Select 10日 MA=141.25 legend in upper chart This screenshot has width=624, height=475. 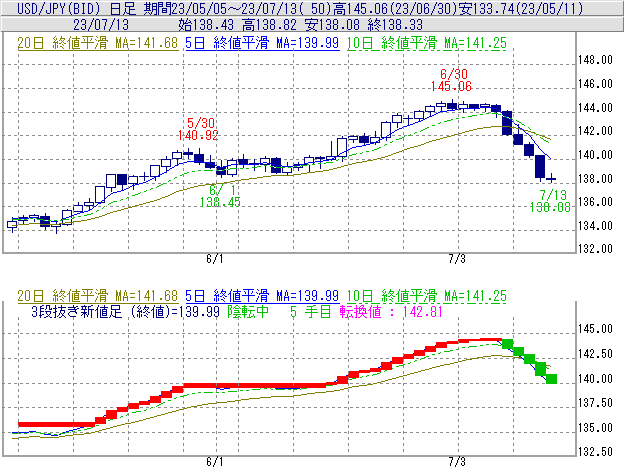pyautogui.click(x=427, y=43)
